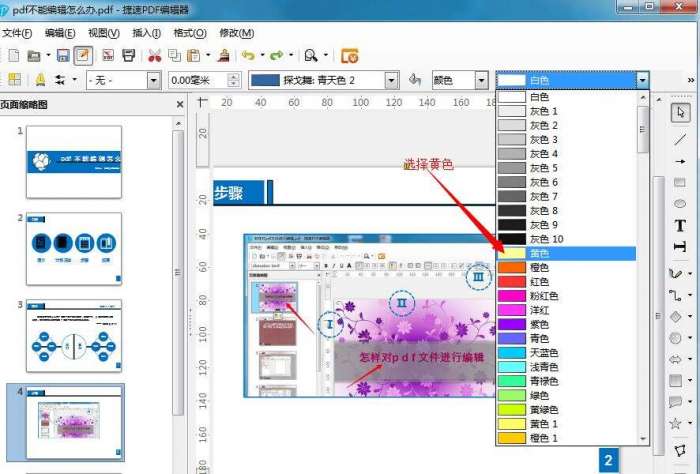The image size is (700, 474).
Task: Click the Cut scissors icon
Action: [154, 56]
